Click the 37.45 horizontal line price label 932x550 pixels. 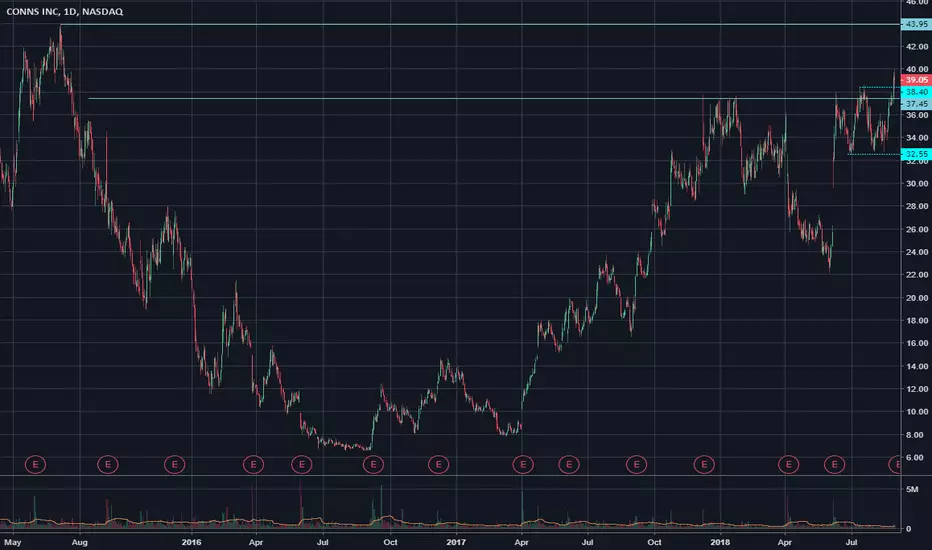click(916, 103)
